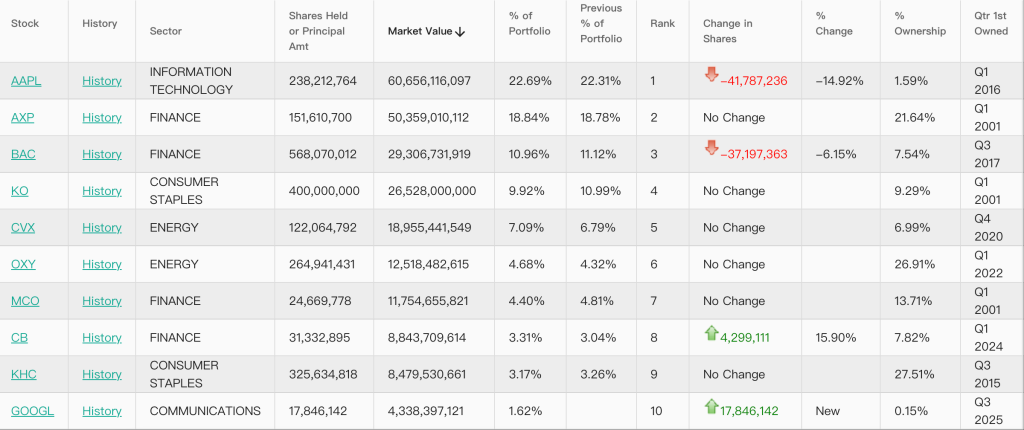View History for MCO
Image resolution: width=1024 pixels, height=430 pixels.
point(101,301)
